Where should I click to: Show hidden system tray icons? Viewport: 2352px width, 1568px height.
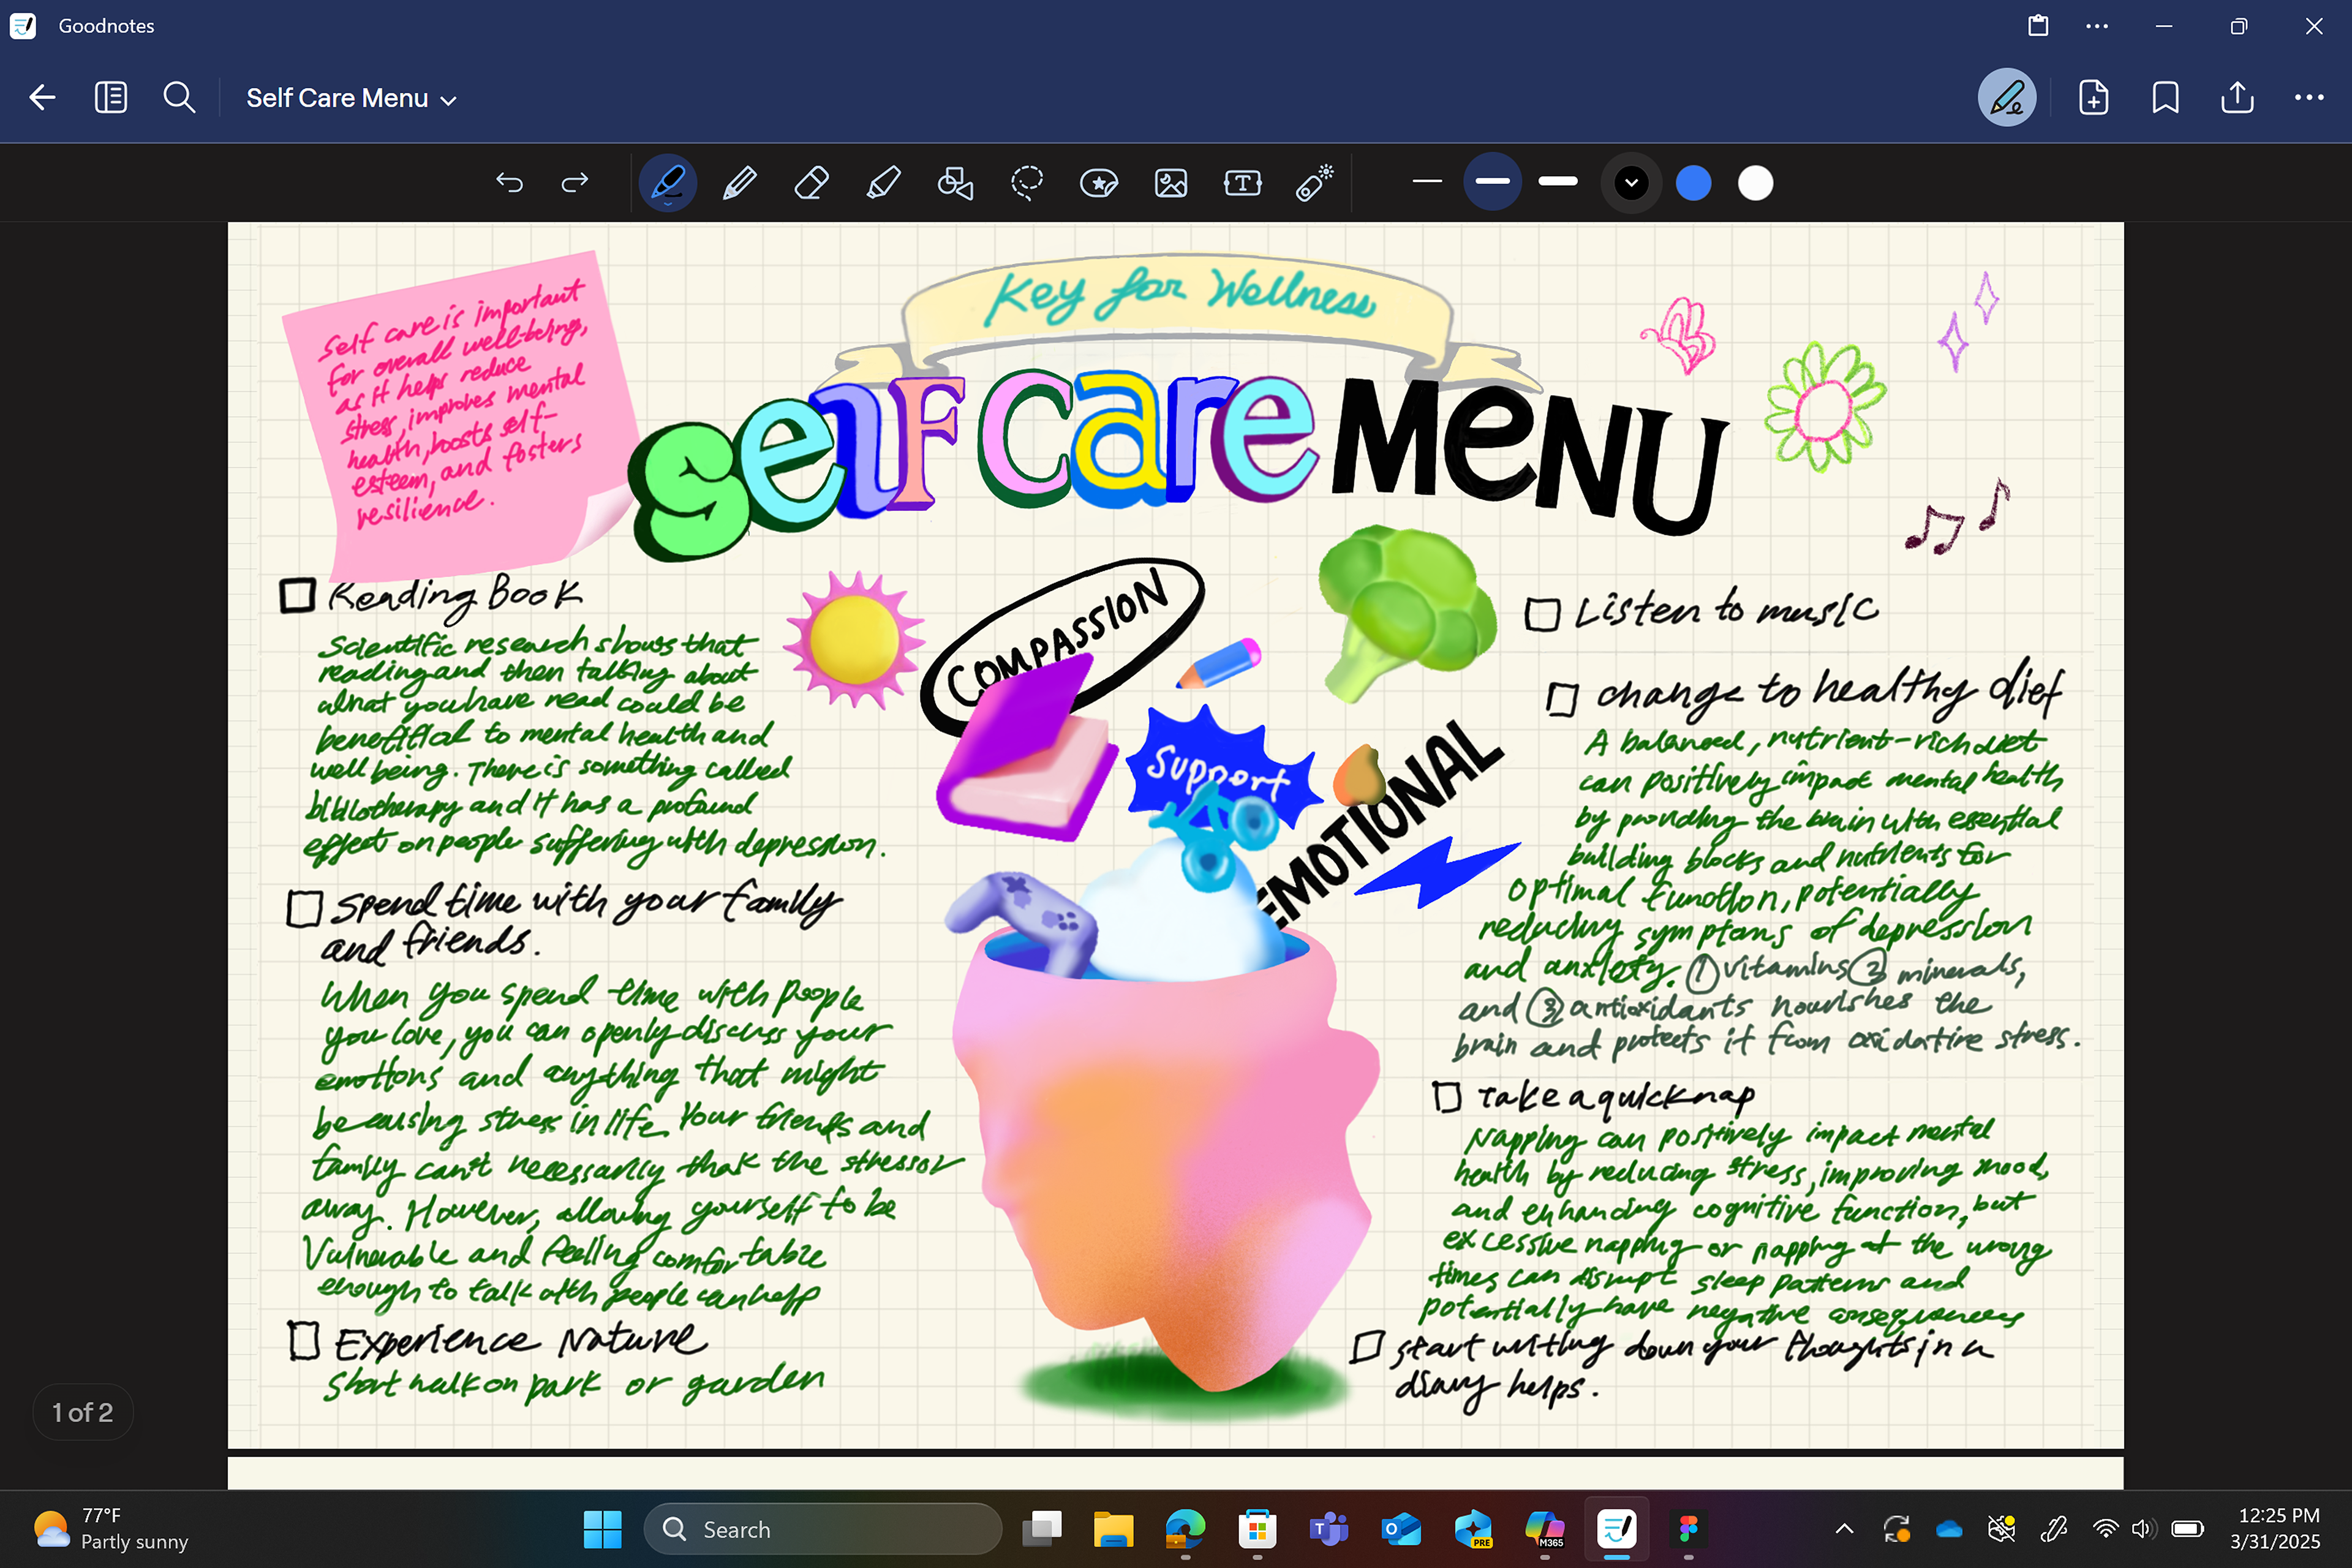pos(1844,1528)
